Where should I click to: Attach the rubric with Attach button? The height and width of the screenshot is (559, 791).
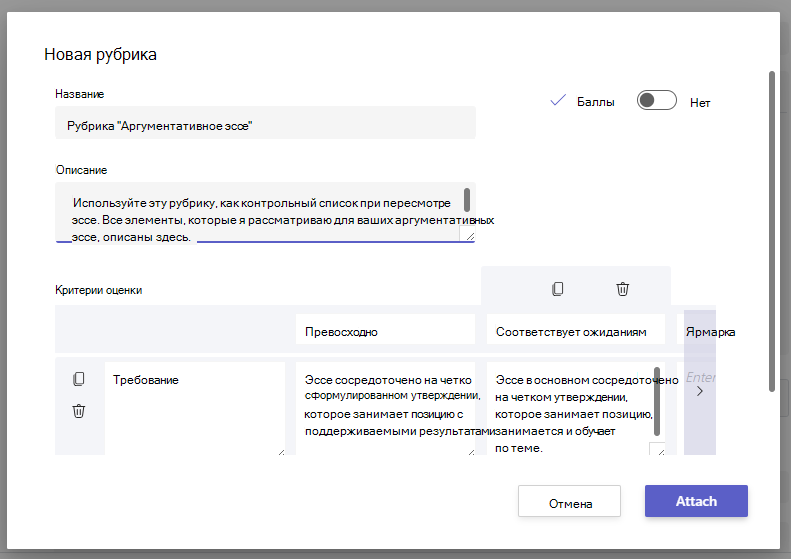696,501
